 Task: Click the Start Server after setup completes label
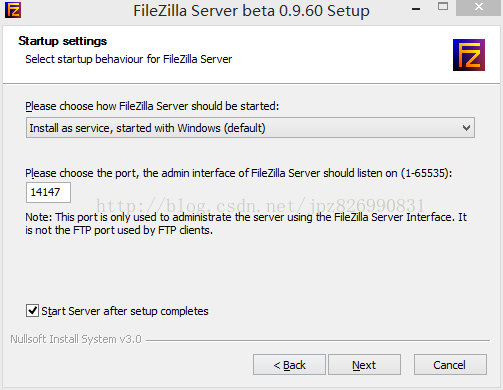click(x=125, y=311)
